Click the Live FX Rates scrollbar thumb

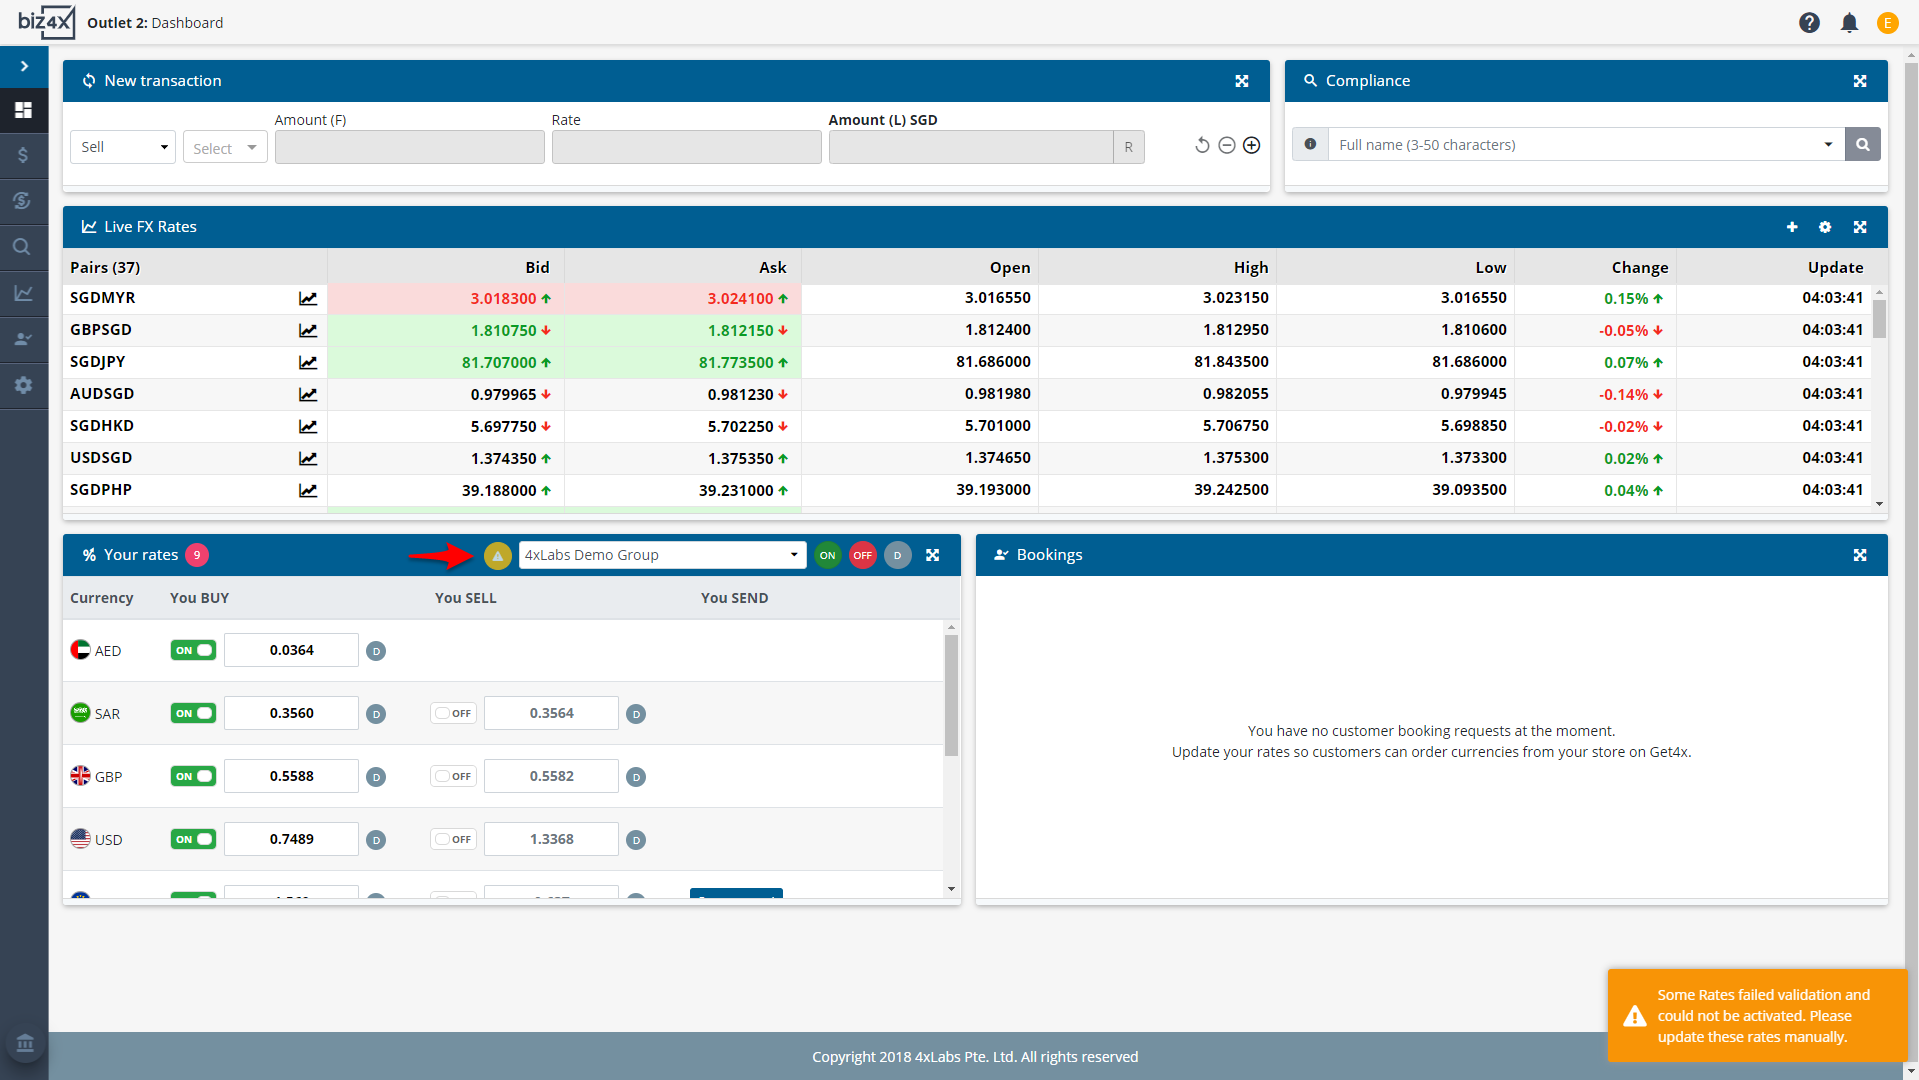[1879, 318]
